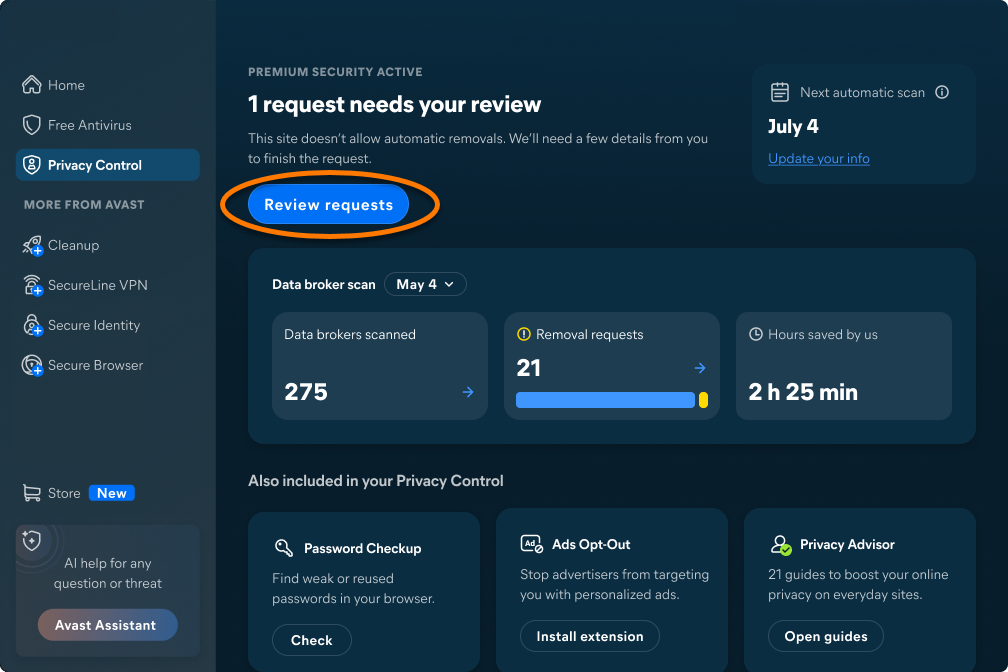Click the Password Checkup key icon
The width and height of the screenshot is (1008, 672).
(284, 548)
